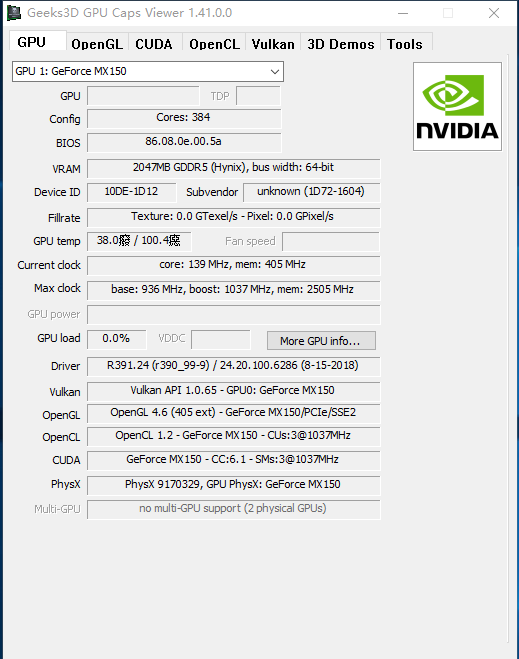Expand the GPU 1: GeForce MX150 dropdown
519x659 pixels.
tap(148, 71)
